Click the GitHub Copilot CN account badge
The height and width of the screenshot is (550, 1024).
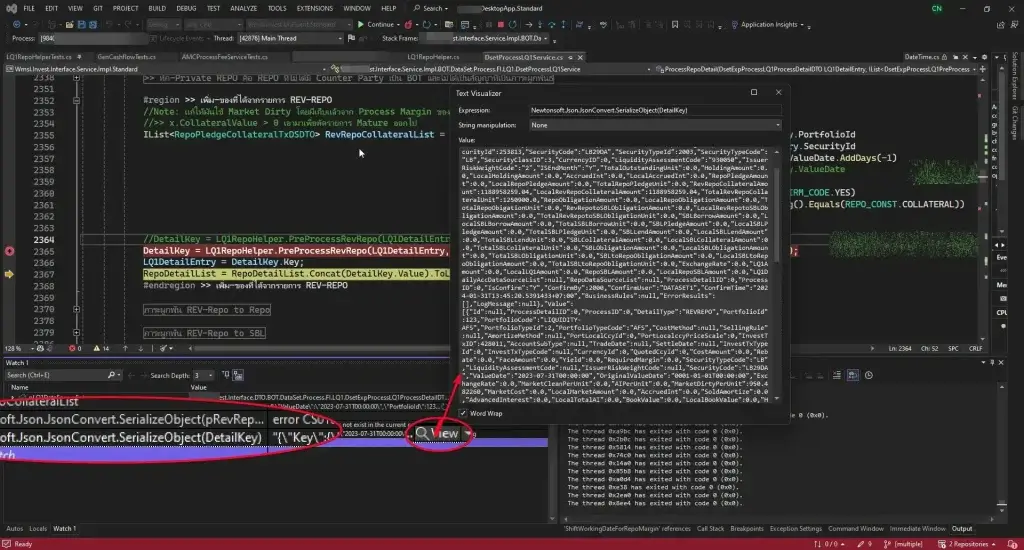pyautogui.click(x=936, y=8)
